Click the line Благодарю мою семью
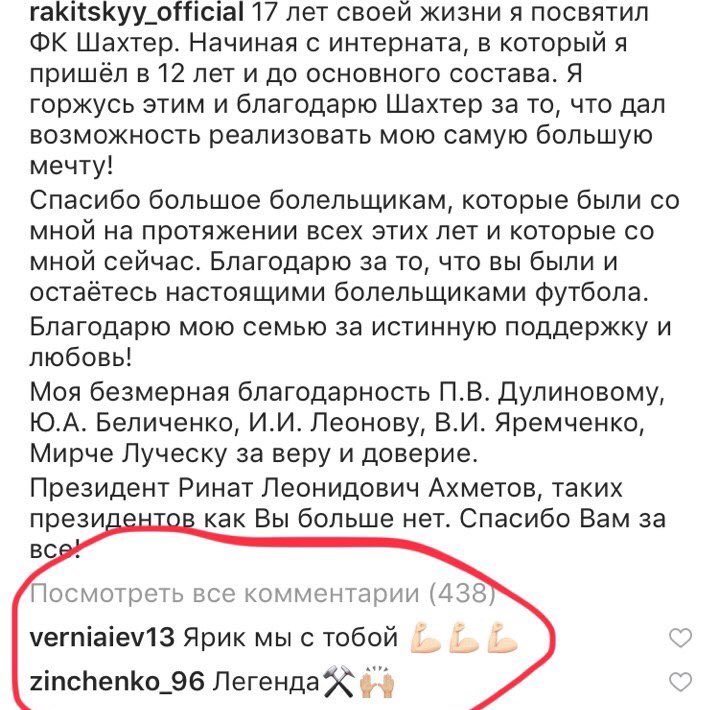 point(351,328)
